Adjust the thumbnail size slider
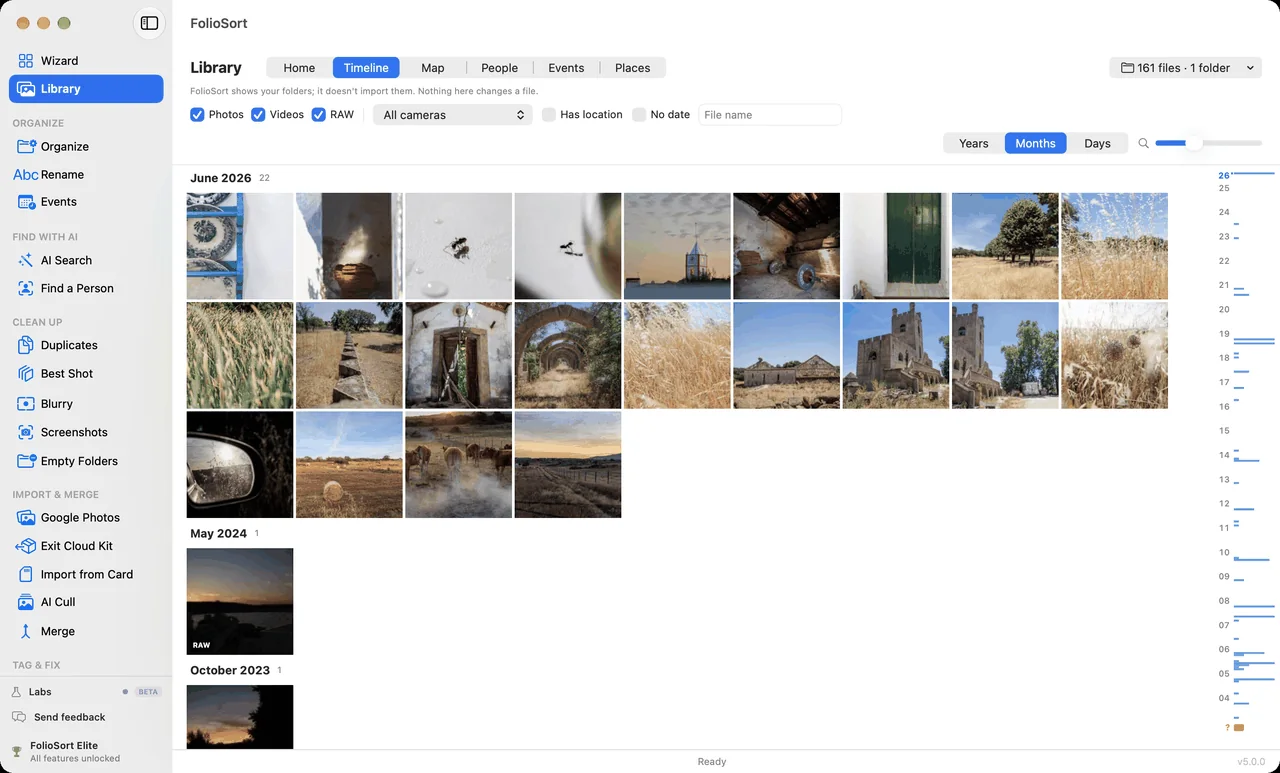This screenshot has height=773, width=1280. 1208,143
